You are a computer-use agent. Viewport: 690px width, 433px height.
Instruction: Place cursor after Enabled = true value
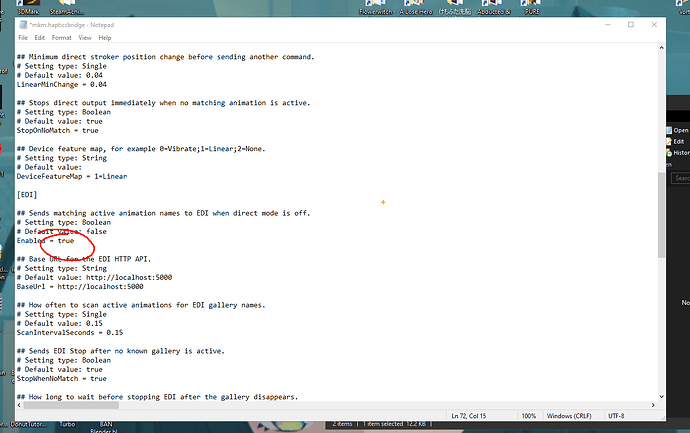[75, 241]
